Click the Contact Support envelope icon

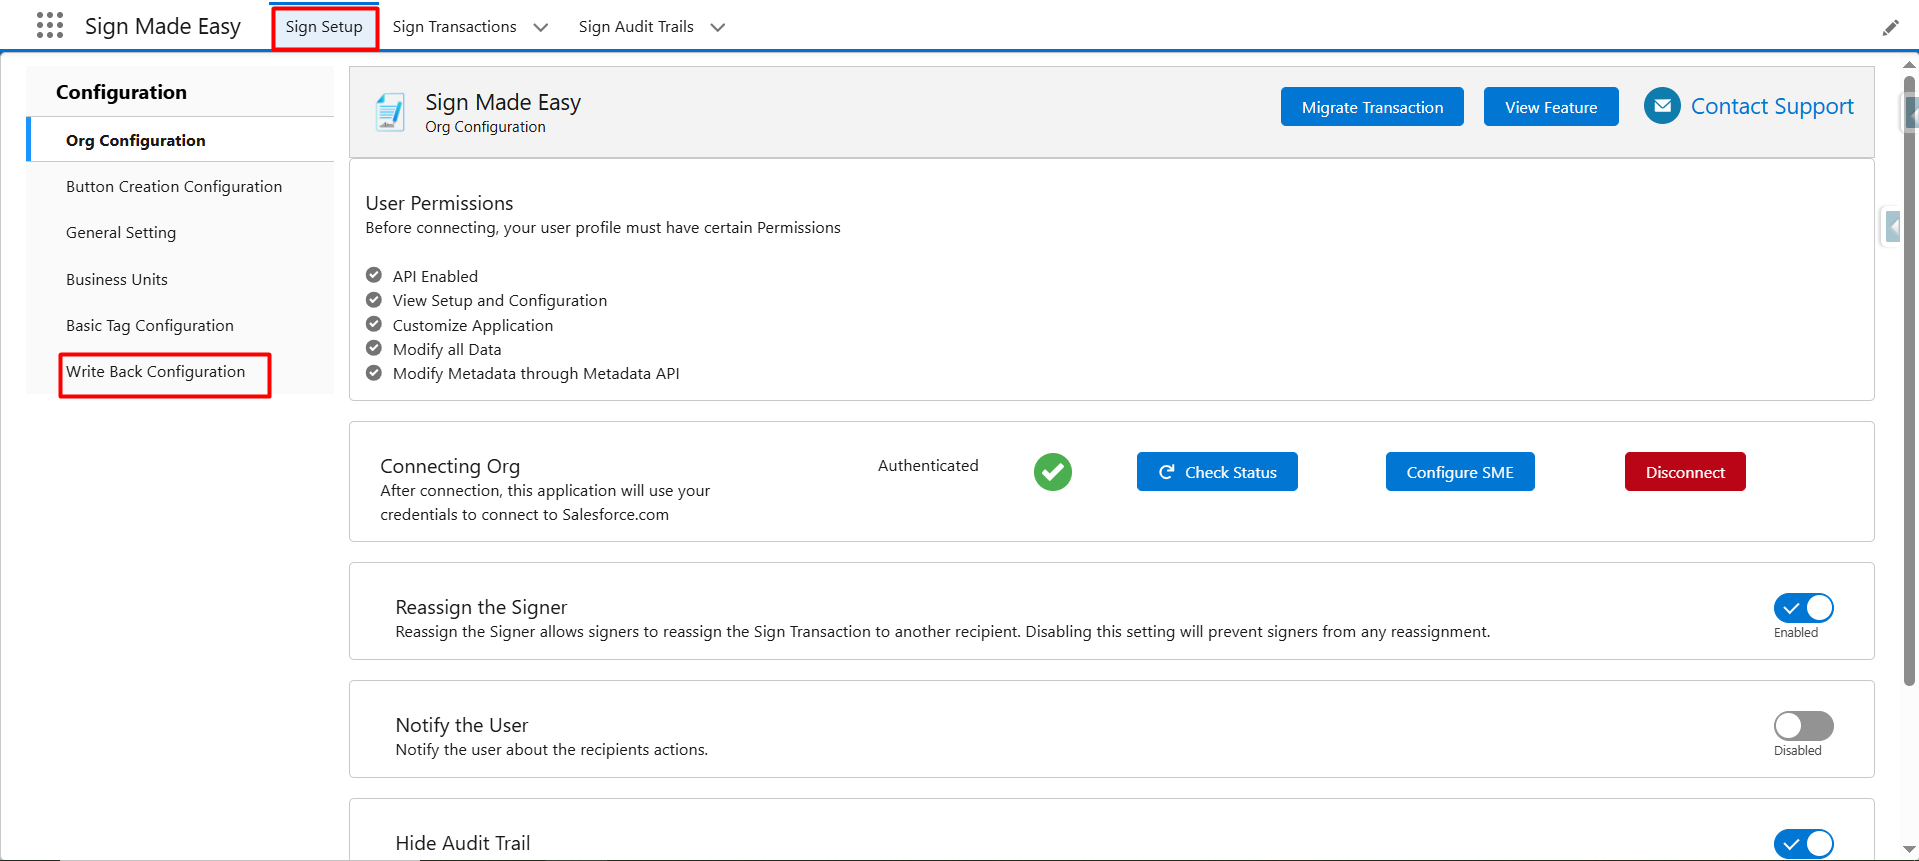1662,106
